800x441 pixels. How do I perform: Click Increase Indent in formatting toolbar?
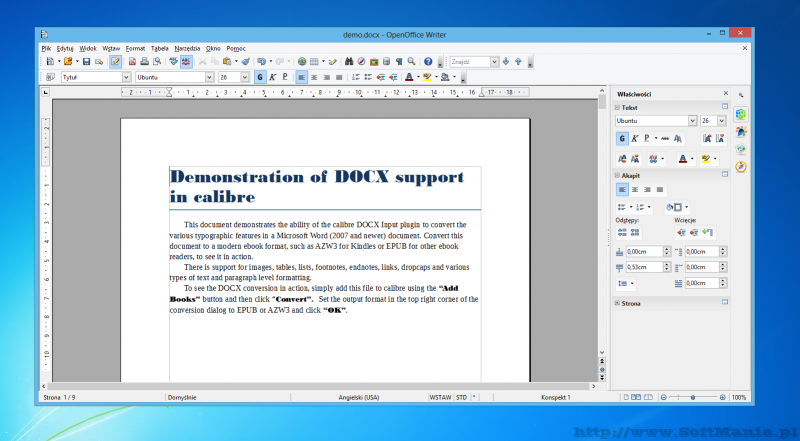coord(393,77)
